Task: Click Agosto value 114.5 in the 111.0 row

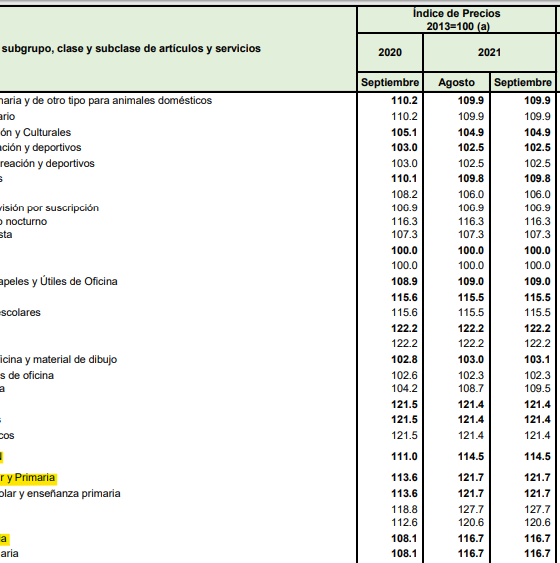Action: tap(471, 457)
